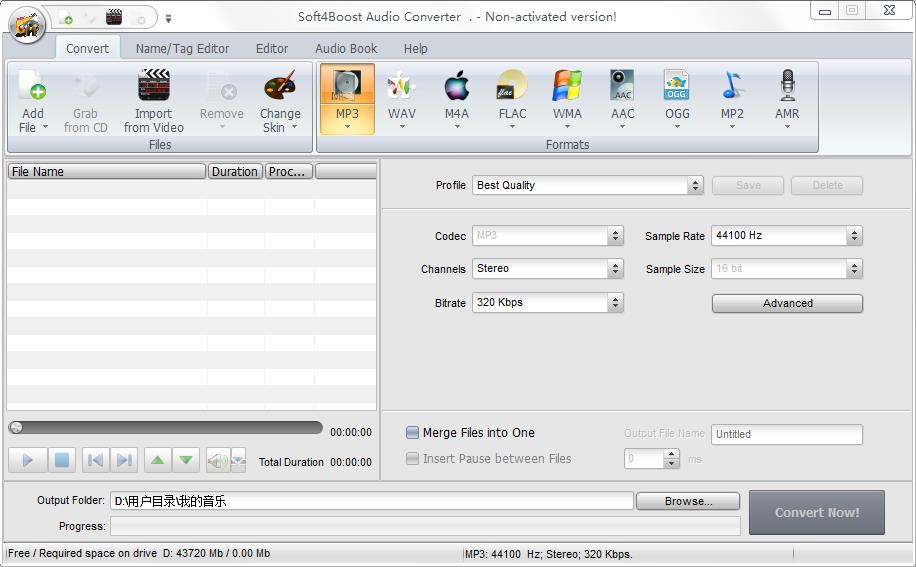Open the Bitrate dropdown
The height and width of the screenshot is (567, 916).
tap(615, 303)
